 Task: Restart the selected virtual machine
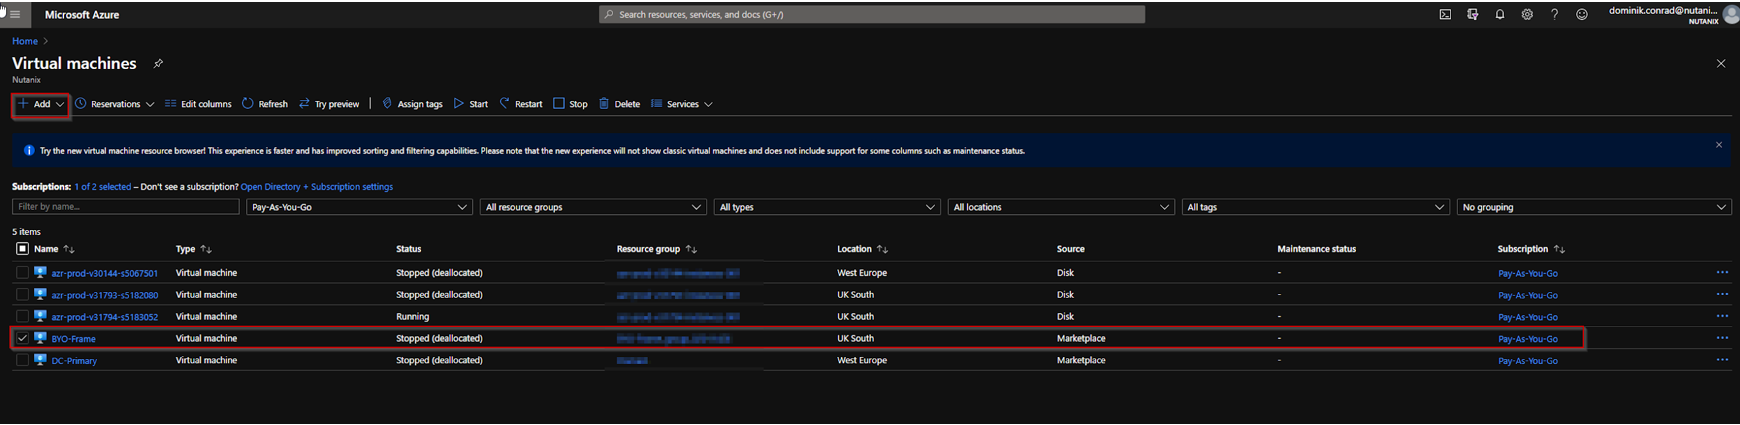pos(521,104)
